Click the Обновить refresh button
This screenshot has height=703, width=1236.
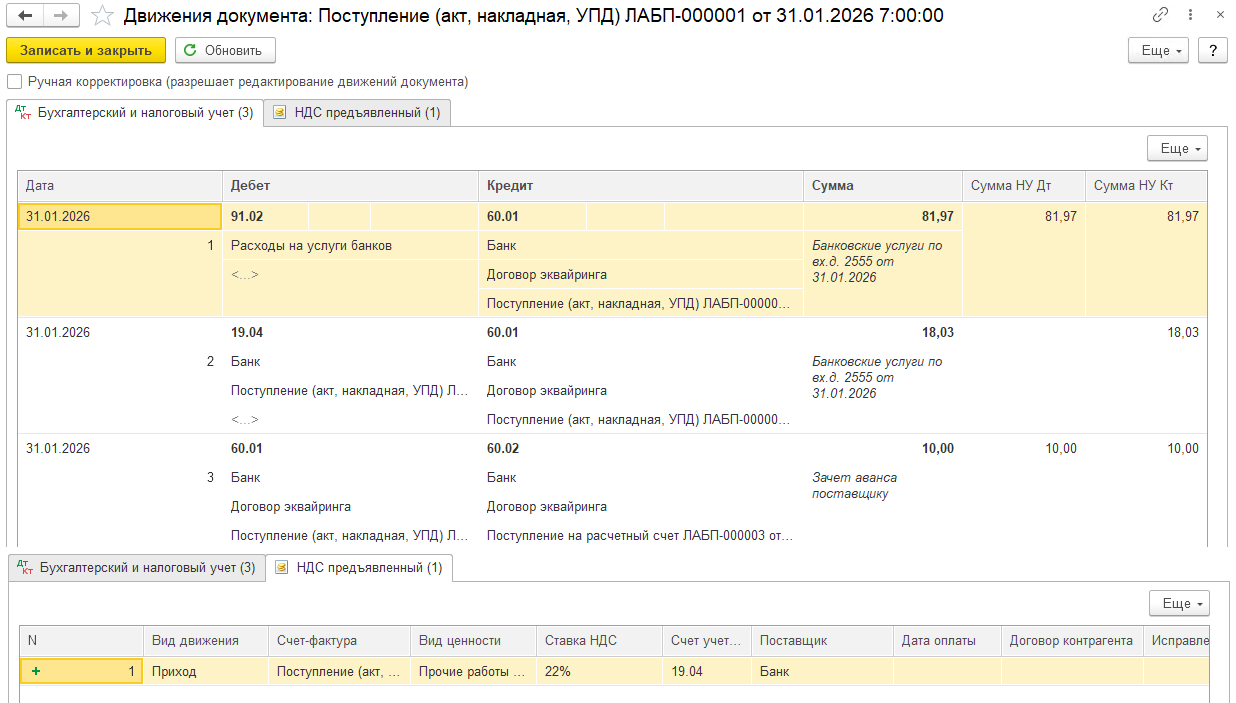click(x=225, y=50)
